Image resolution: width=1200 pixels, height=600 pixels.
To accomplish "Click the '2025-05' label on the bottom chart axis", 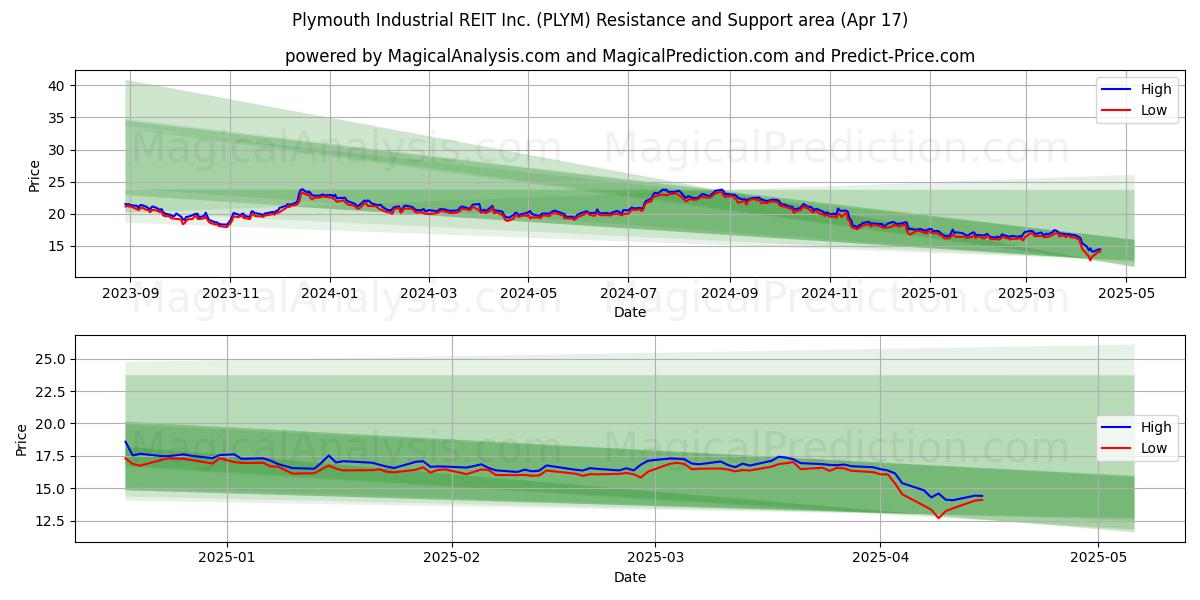I will pos(1098,559).
